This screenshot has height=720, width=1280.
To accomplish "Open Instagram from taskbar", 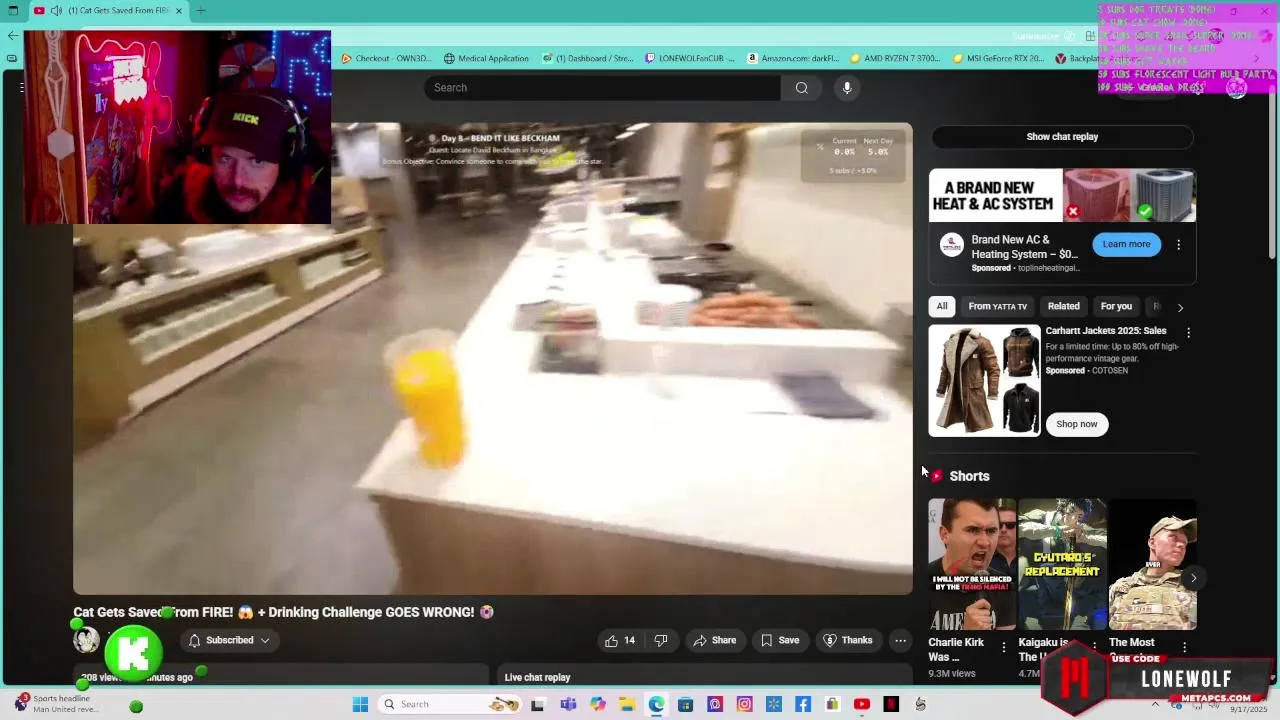I will point(744,704).
